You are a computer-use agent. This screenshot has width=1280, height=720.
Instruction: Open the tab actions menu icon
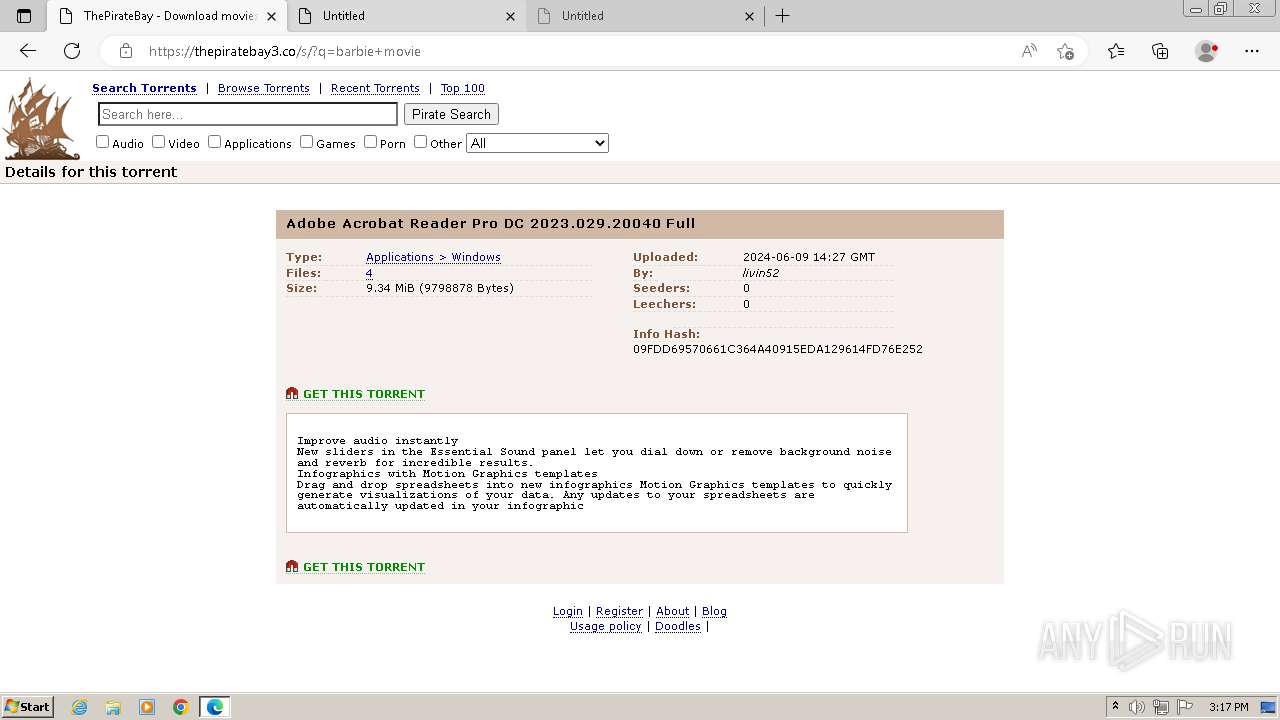24,16
